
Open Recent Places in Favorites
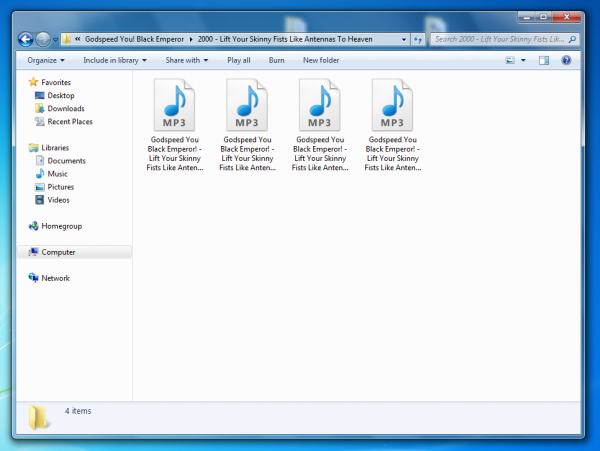[x=70, y=121]
